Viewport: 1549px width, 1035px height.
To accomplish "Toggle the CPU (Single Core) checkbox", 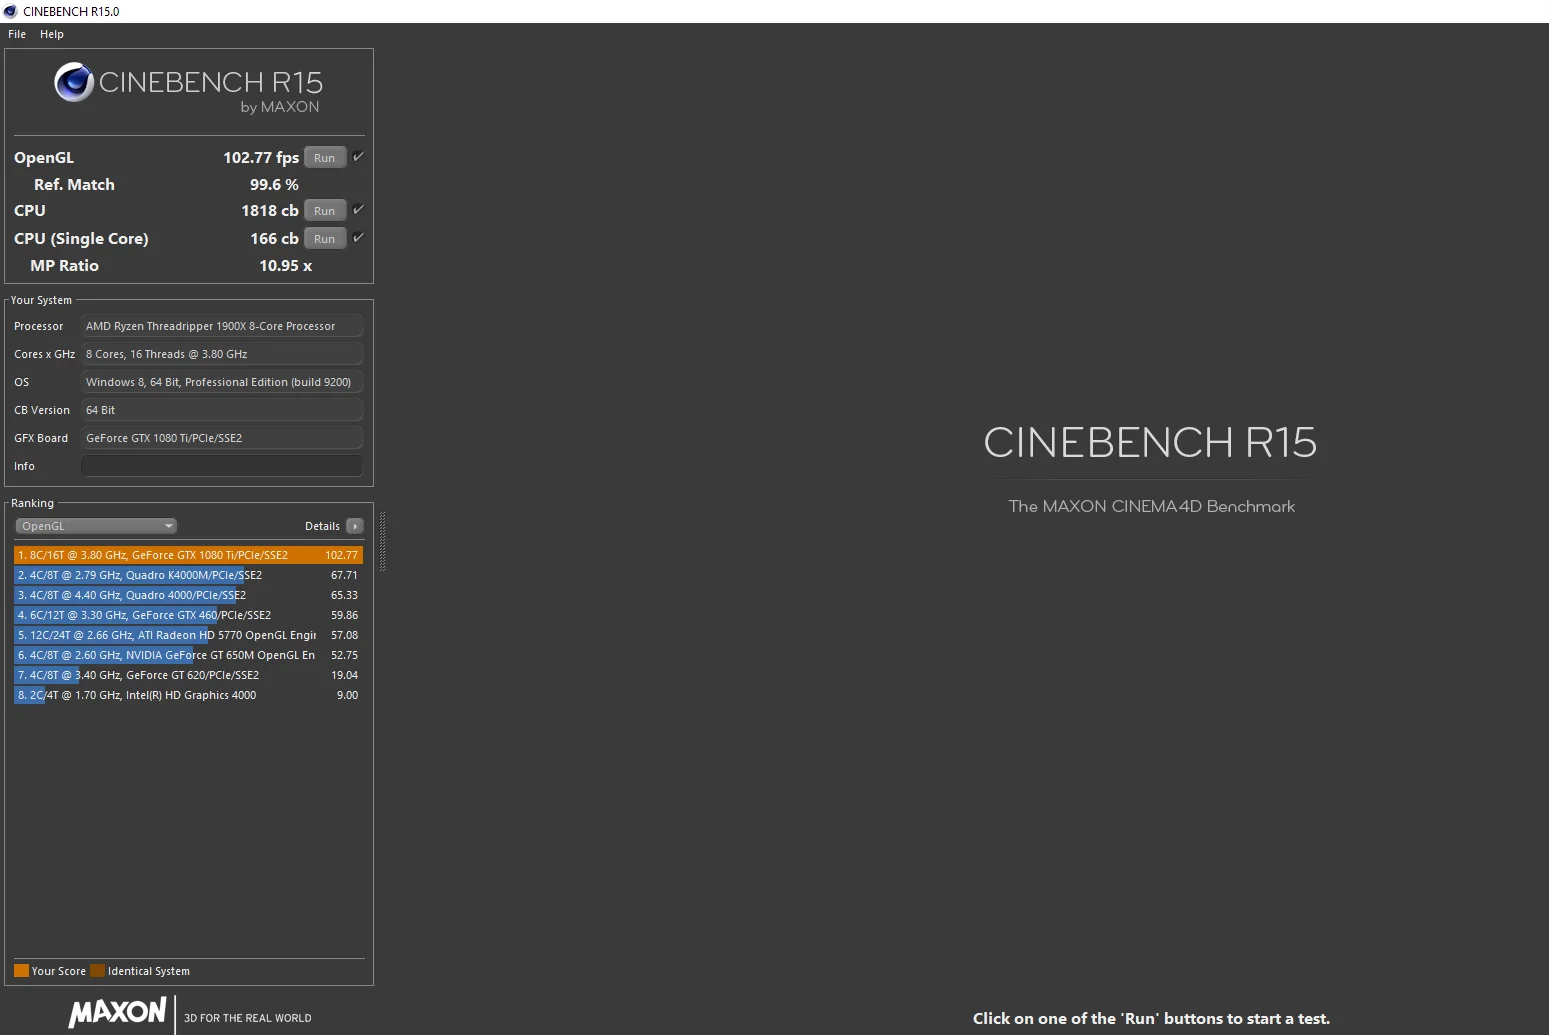I will point(358,238).
